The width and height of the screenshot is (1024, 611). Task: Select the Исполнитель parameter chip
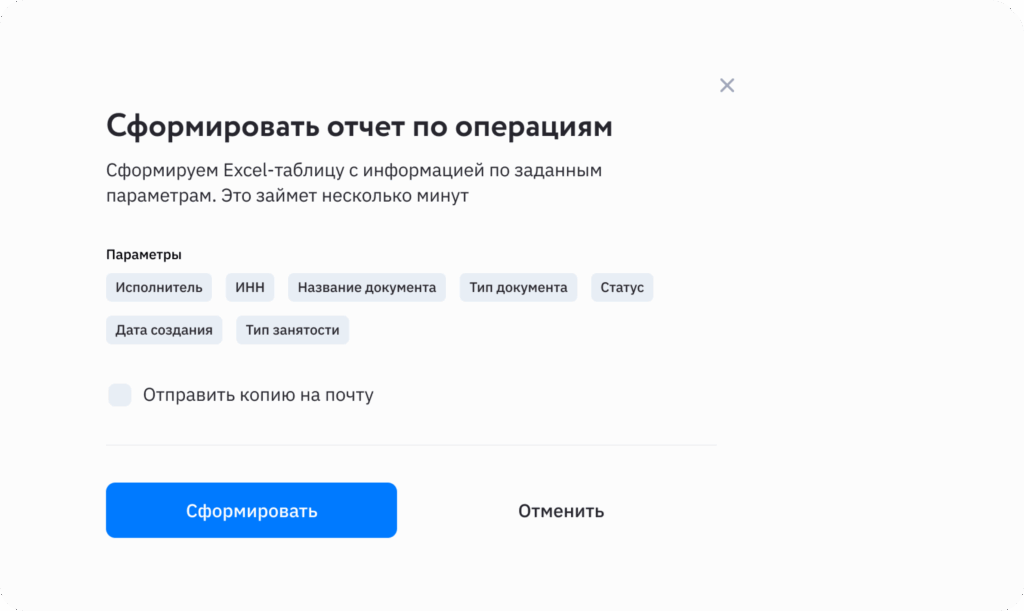pyautogui.click(x=159, y=288)
